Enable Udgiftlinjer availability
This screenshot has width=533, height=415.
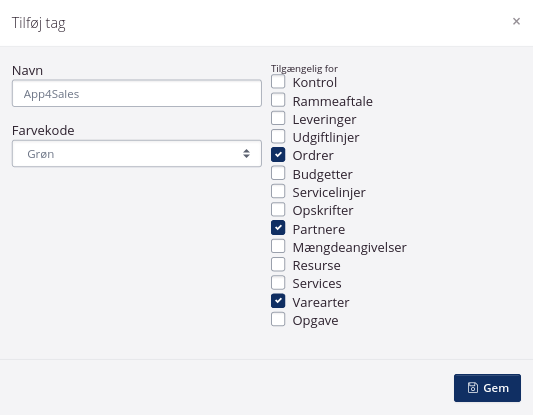[278, 136]
